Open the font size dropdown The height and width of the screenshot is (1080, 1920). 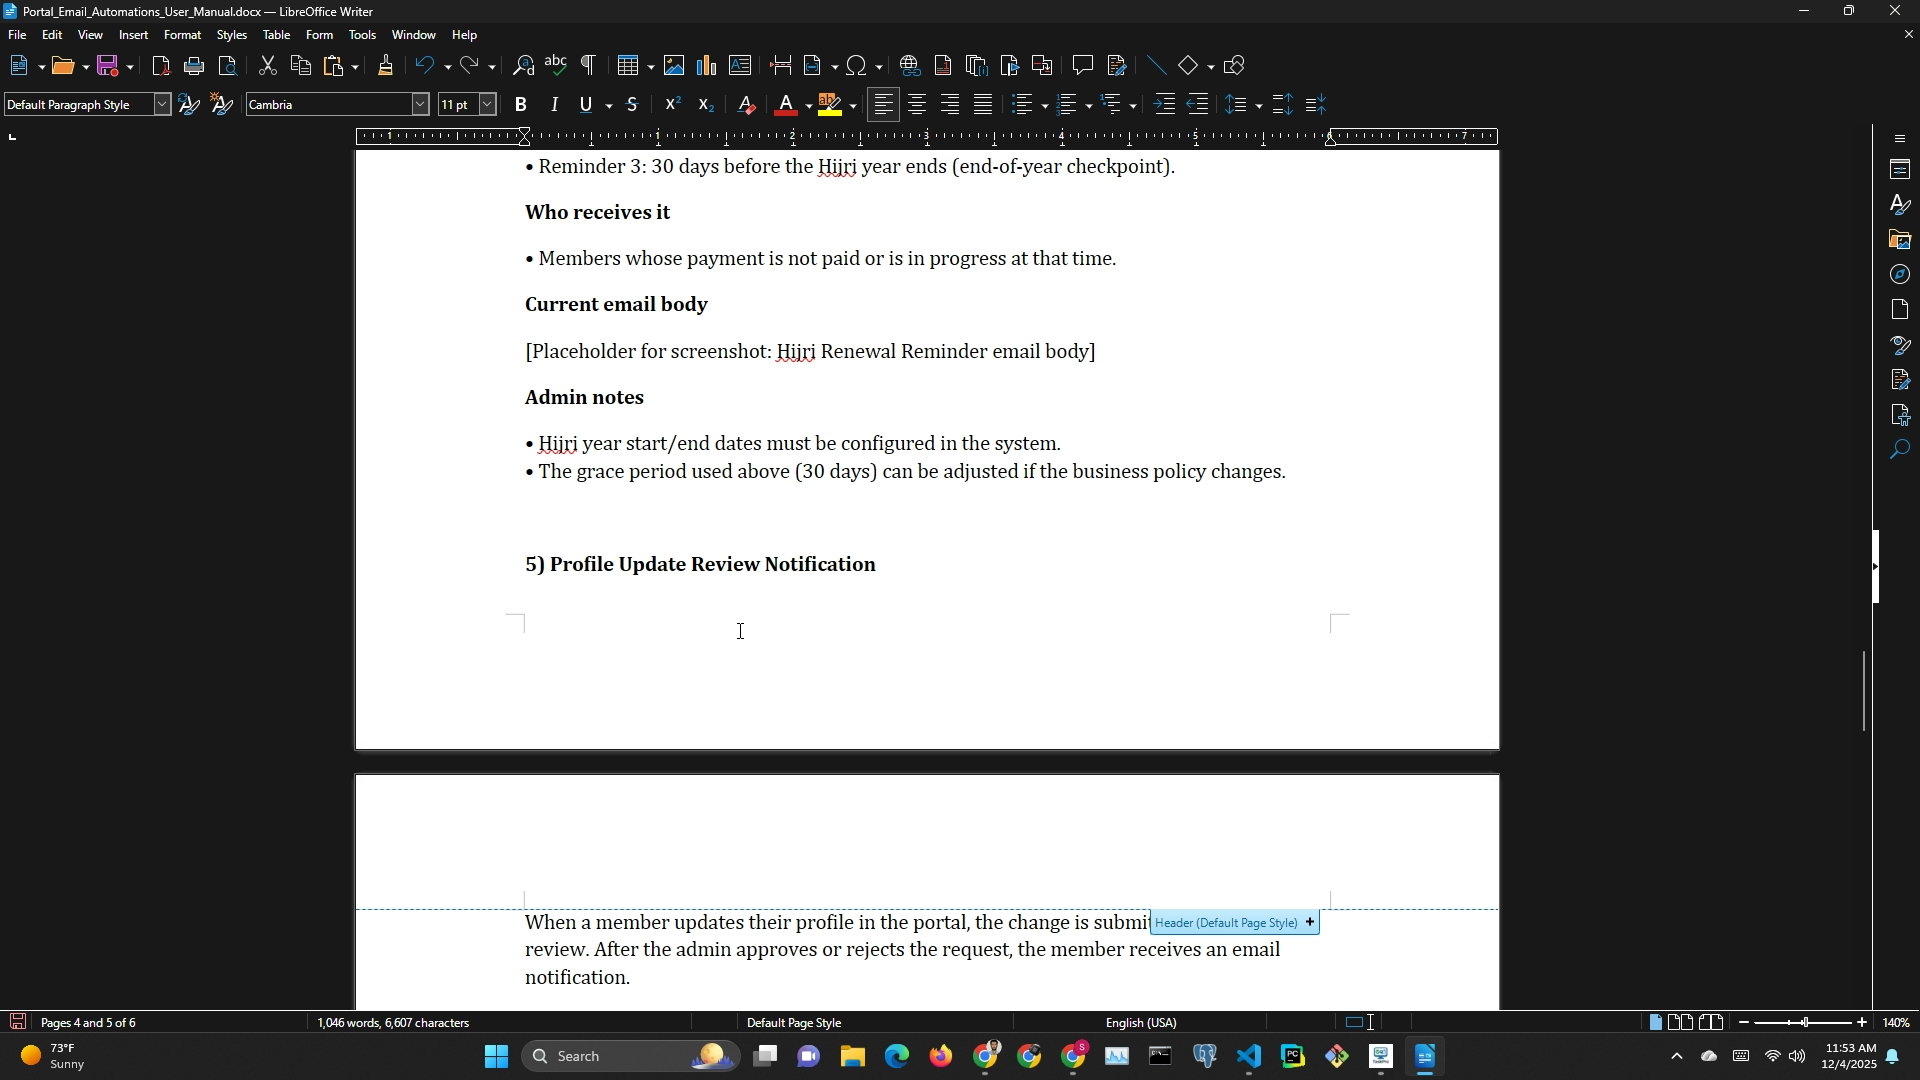(x=488, y=105)
